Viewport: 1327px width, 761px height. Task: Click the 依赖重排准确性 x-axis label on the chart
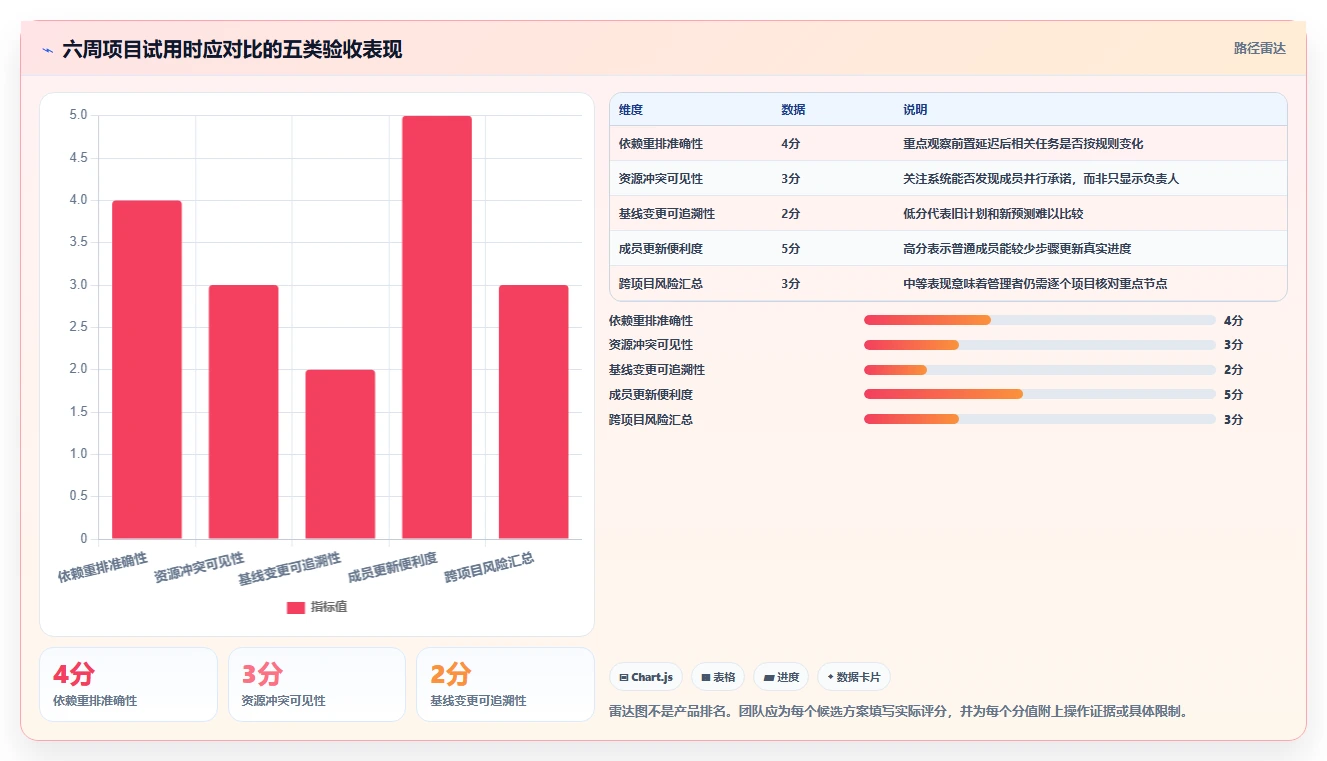point(103,567)
